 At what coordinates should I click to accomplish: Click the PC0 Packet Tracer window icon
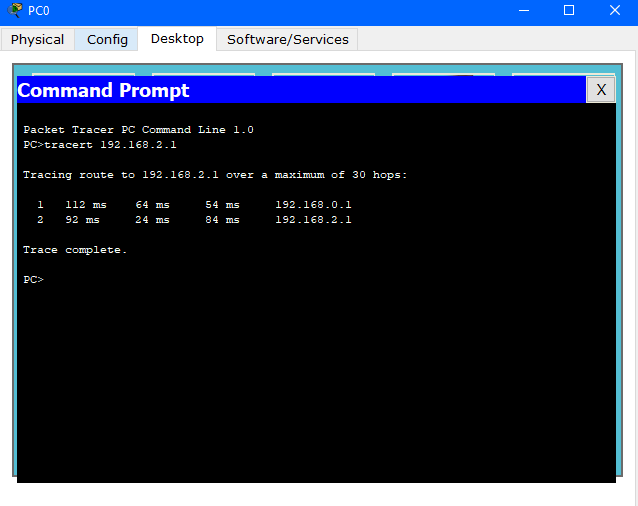[x=15, y=10]
